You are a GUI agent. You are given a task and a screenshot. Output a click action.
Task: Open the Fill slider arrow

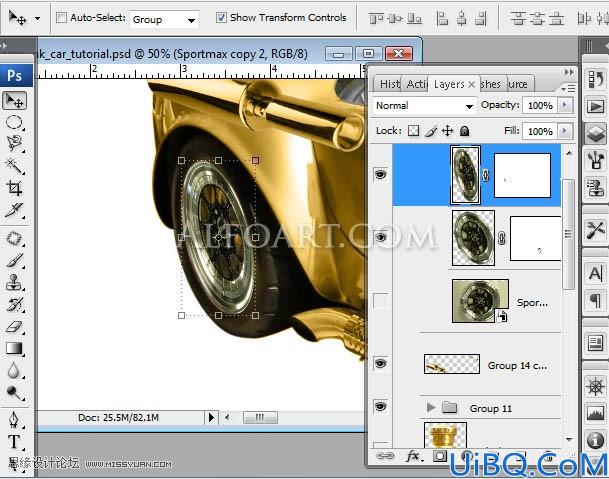tap(565, 131)
